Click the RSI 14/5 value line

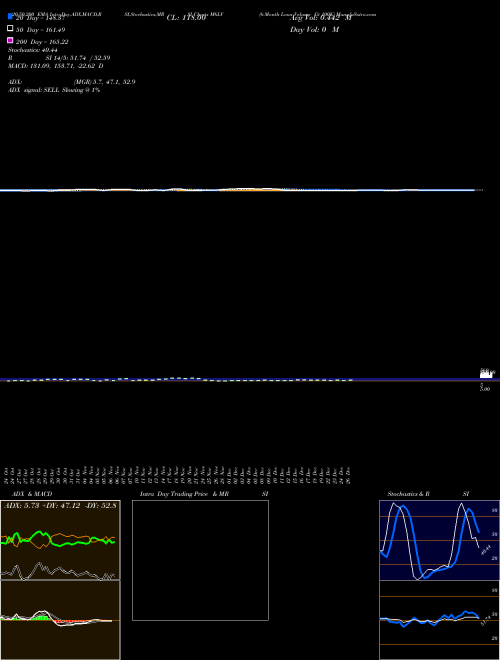[59, 58]
